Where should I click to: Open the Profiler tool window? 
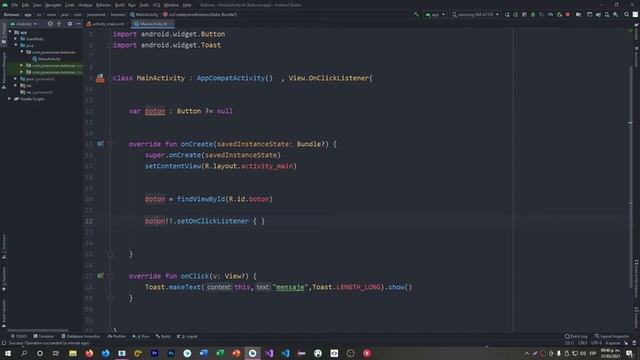point(117,336)
